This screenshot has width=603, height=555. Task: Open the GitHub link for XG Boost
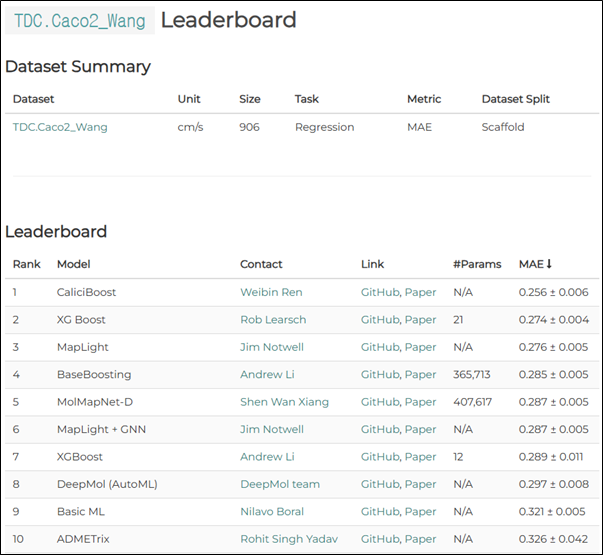pos(379,320)
